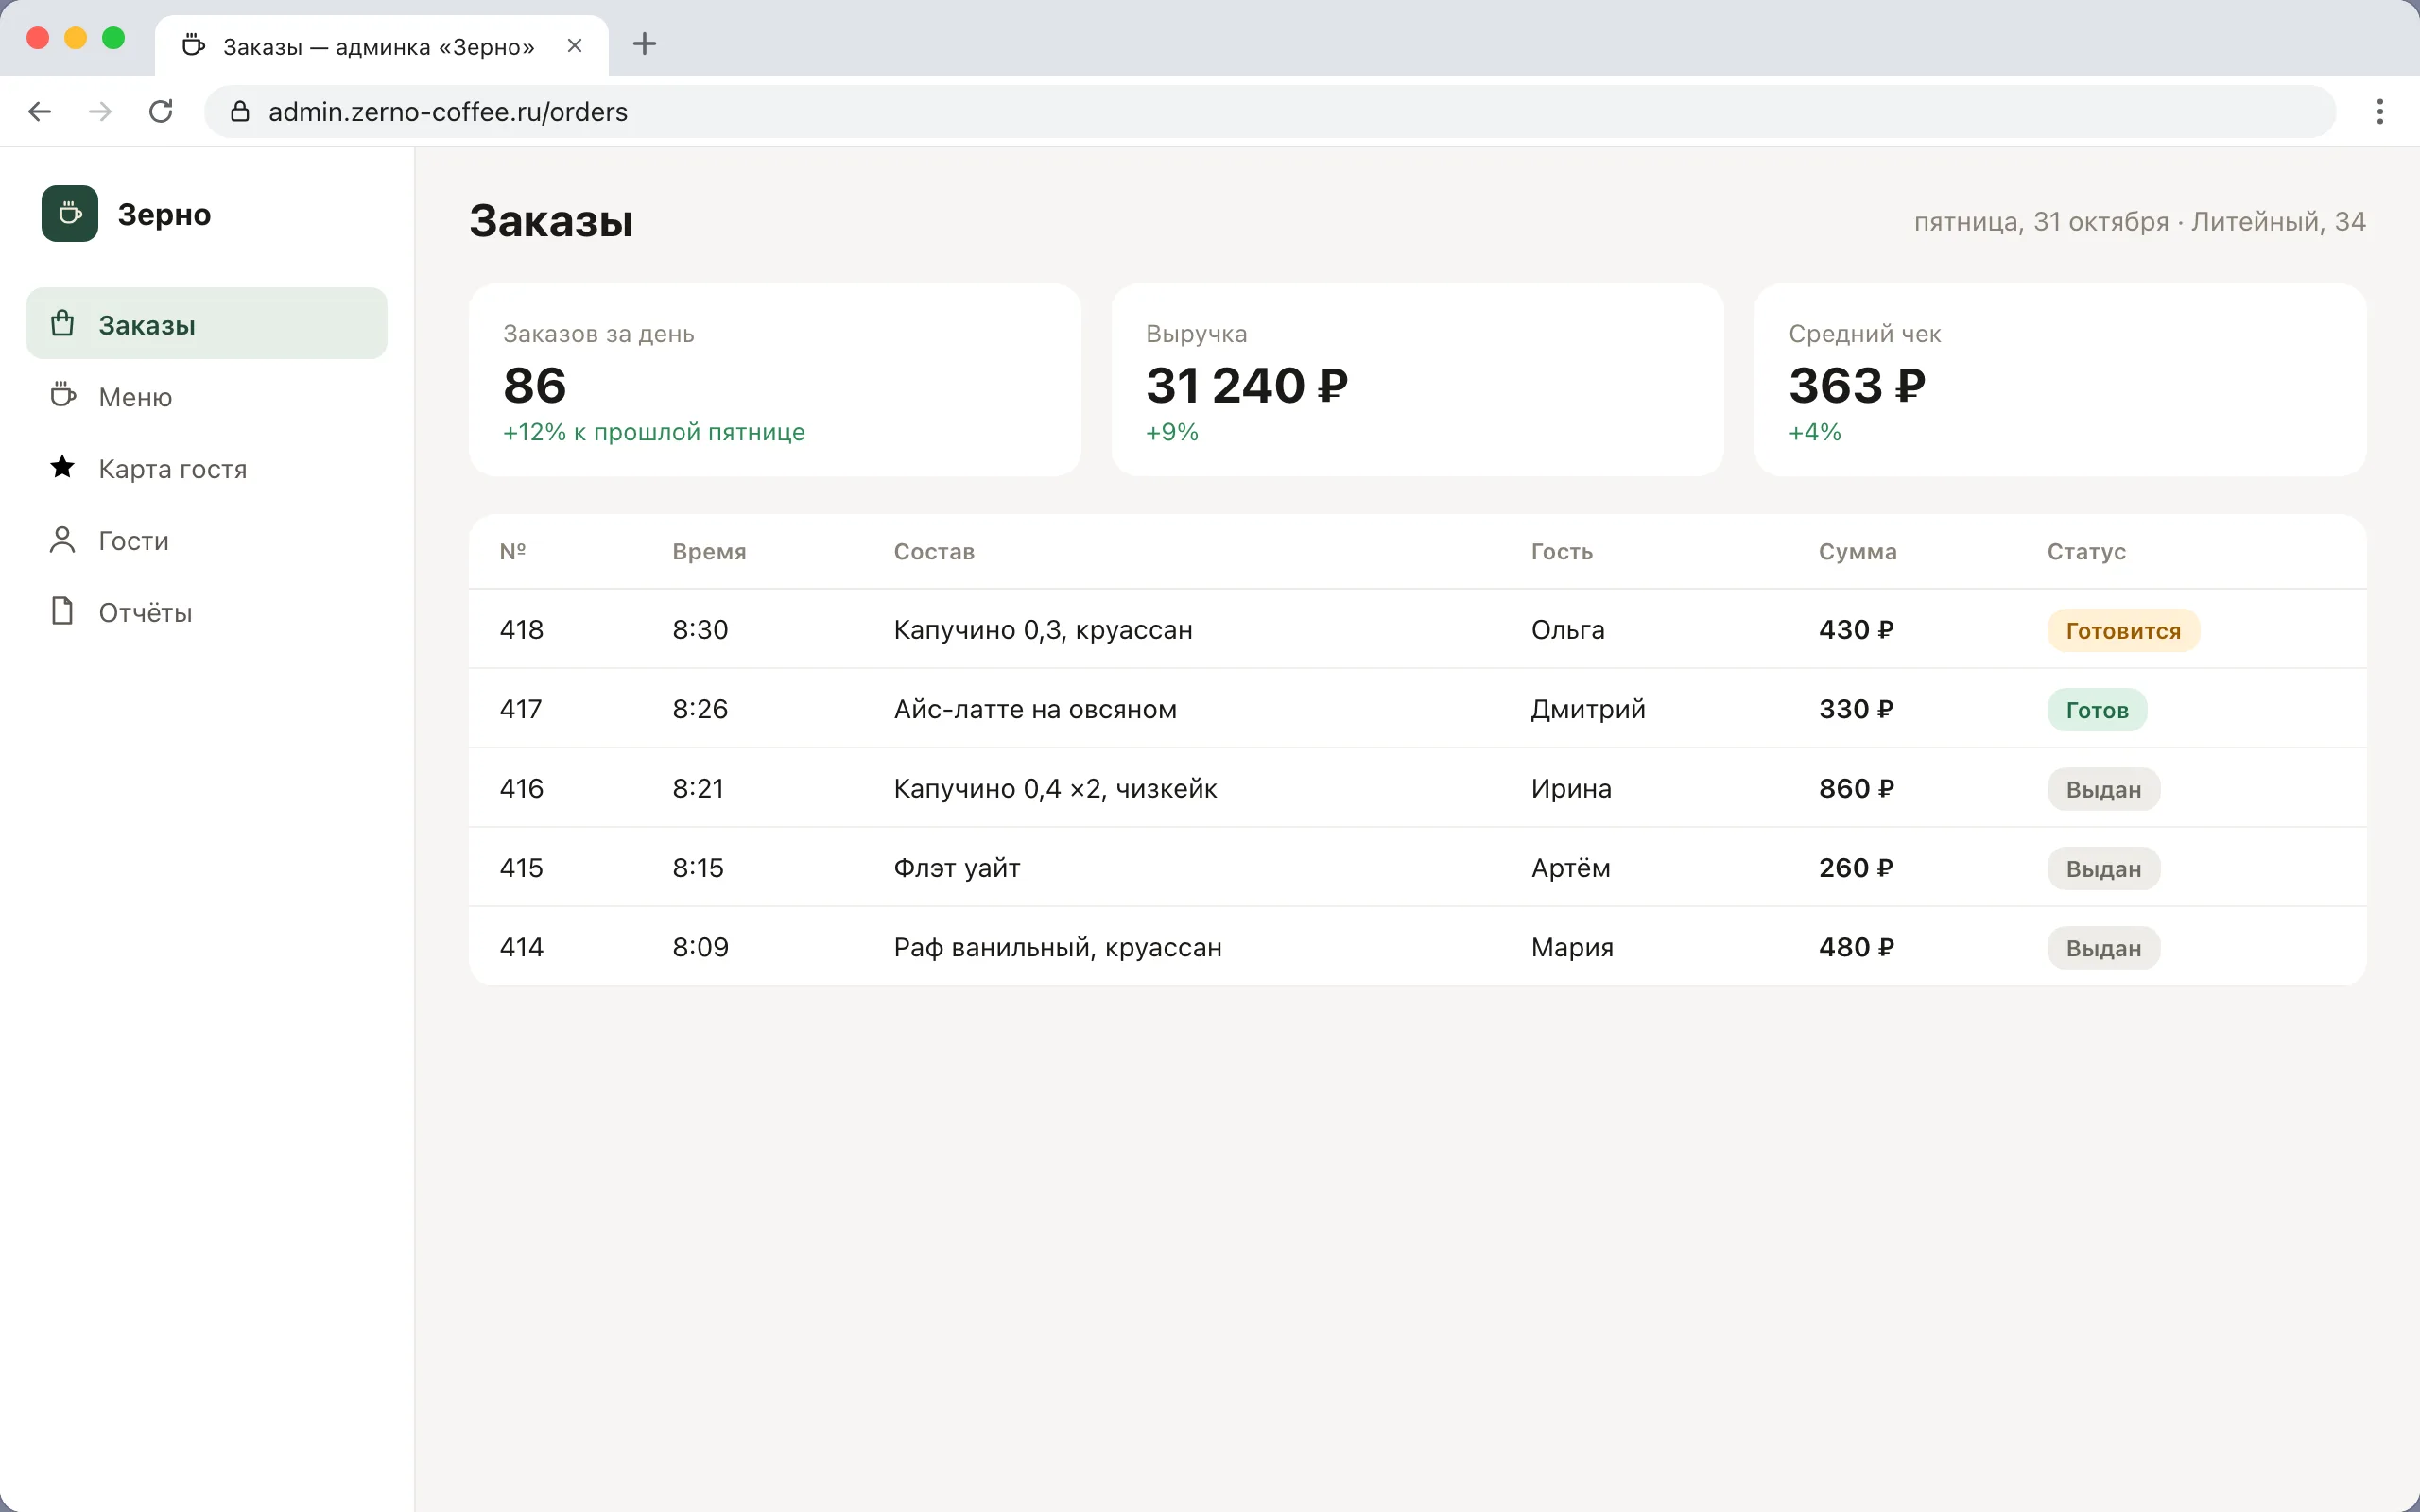
Task: Click the cup icon beside Меню
Action: click(x=62, y=395)
